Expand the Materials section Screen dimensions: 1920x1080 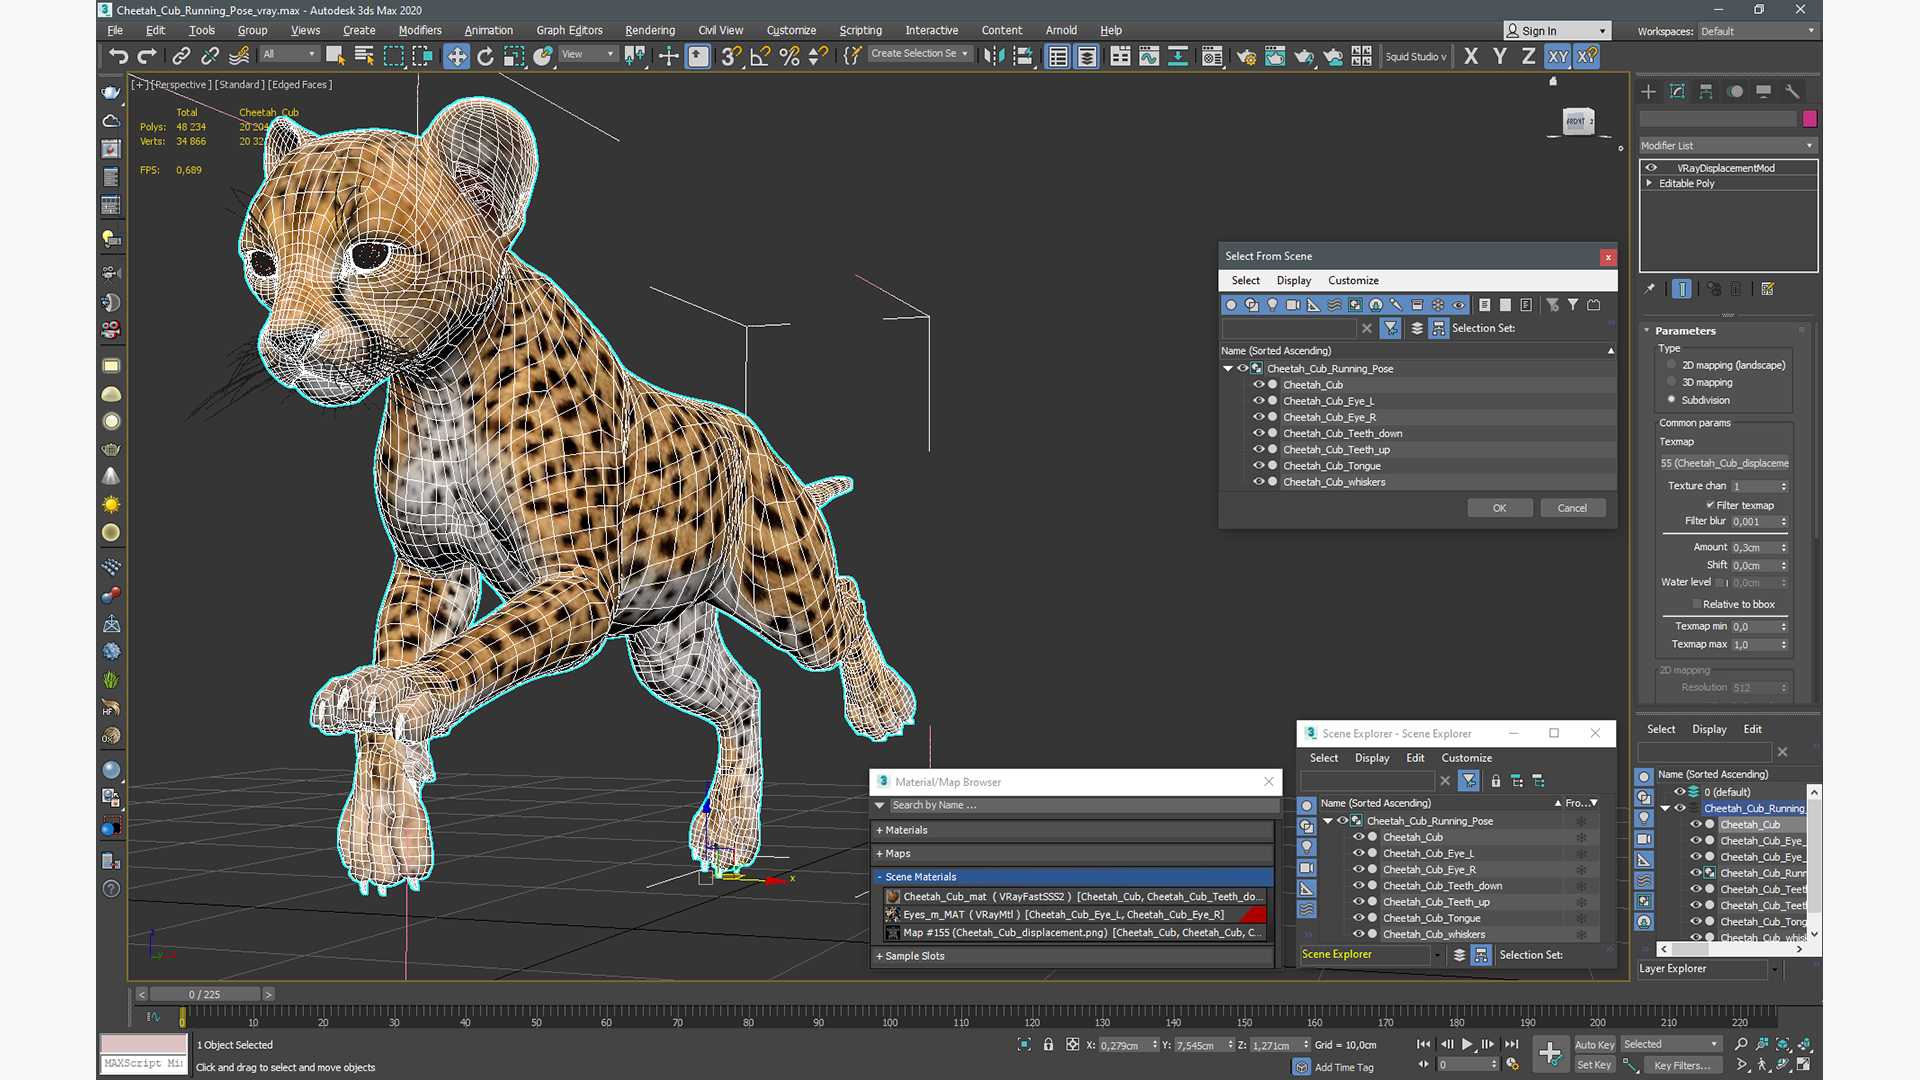pyautogui.click(x=1072, y=830)
